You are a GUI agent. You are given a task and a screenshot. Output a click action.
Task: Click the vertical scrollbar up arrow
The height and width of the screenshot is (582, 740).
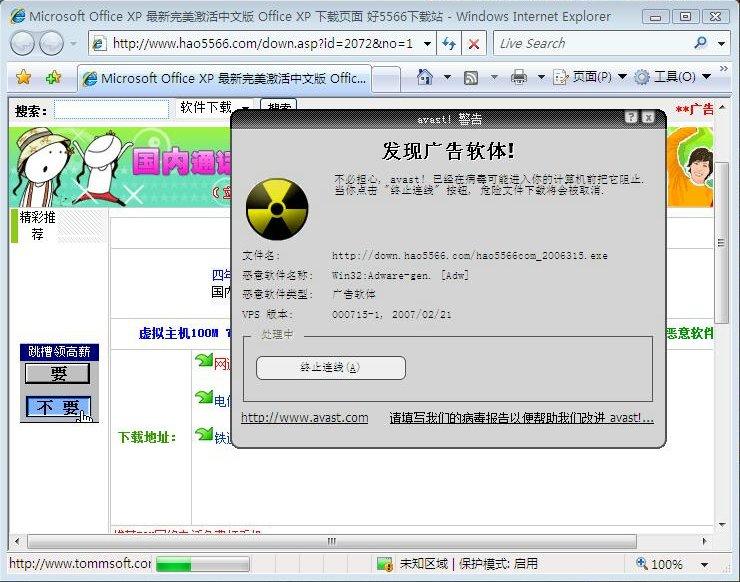tap(722, 107)
